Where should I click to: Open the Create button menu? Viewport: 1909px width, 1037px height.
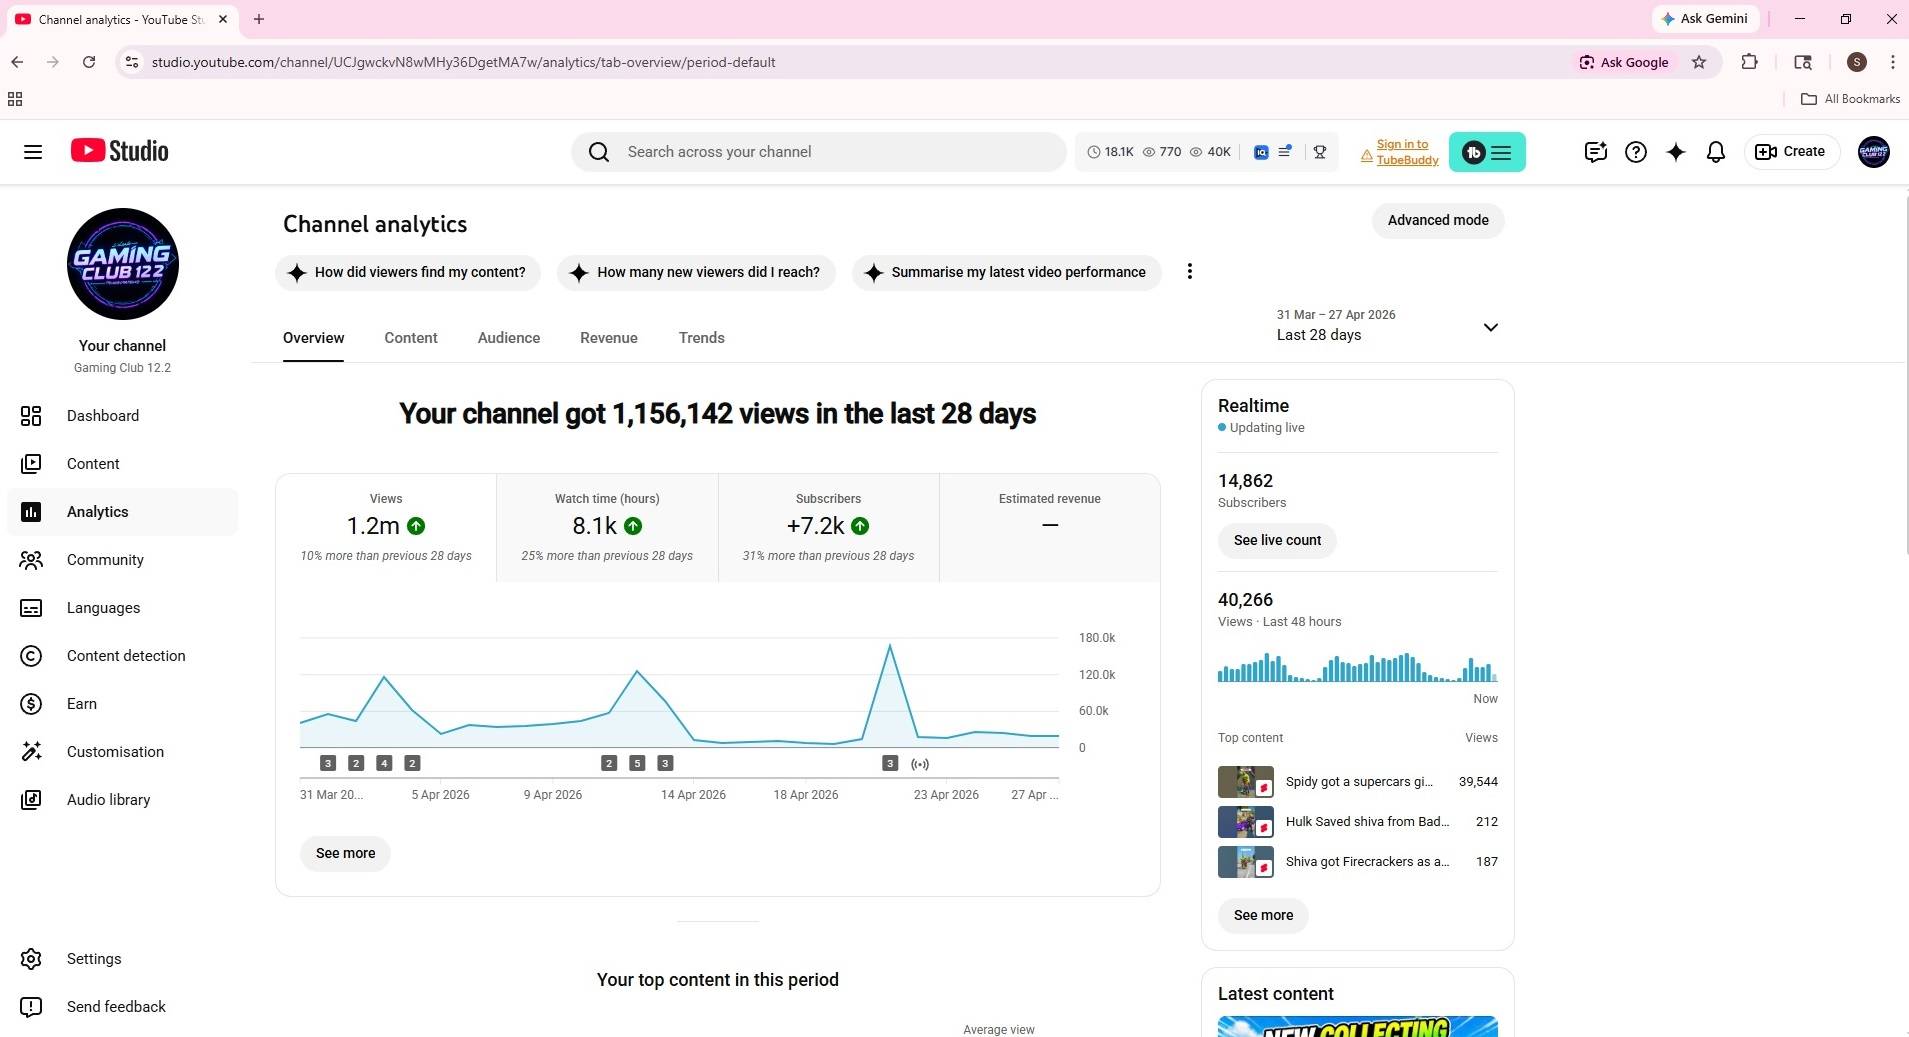(x=1791, y=152)
